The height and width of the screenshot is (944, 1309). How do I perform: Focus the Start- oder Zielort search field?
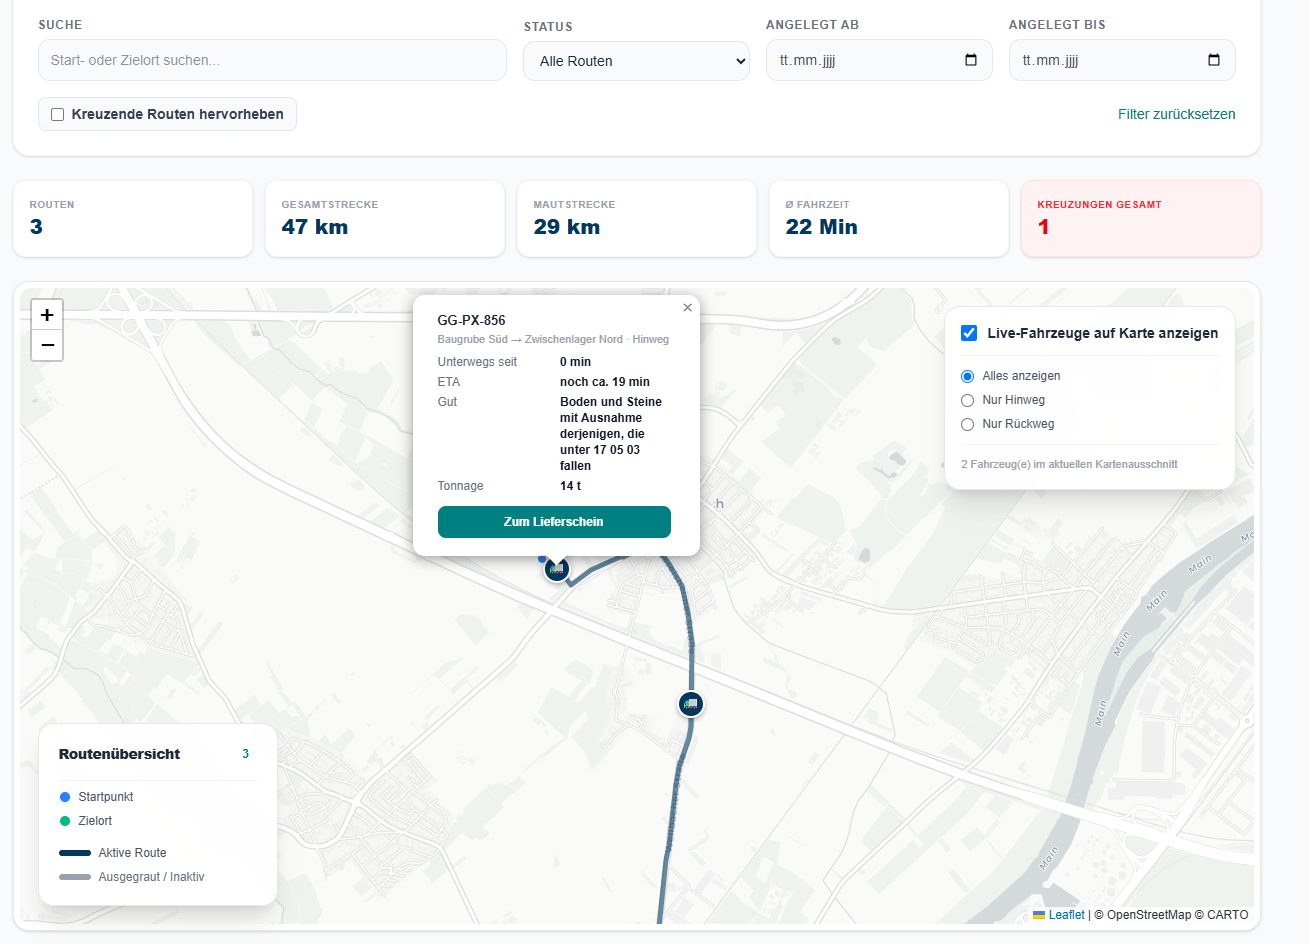[x=272, y=60]
